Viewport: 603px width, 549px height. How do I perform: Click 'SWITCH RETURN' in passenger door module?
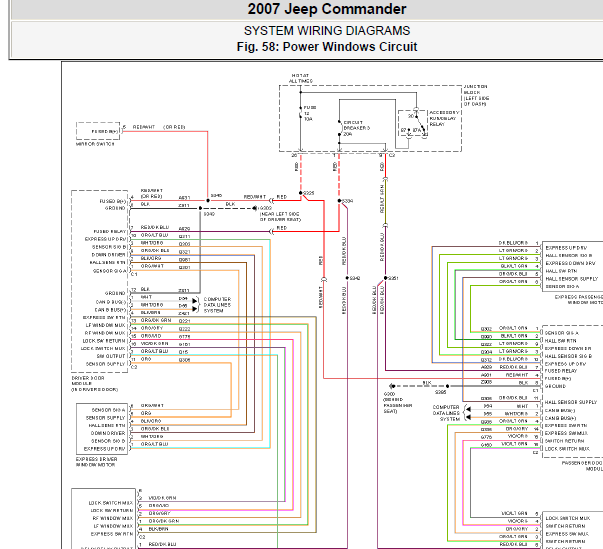click(564, 441)
